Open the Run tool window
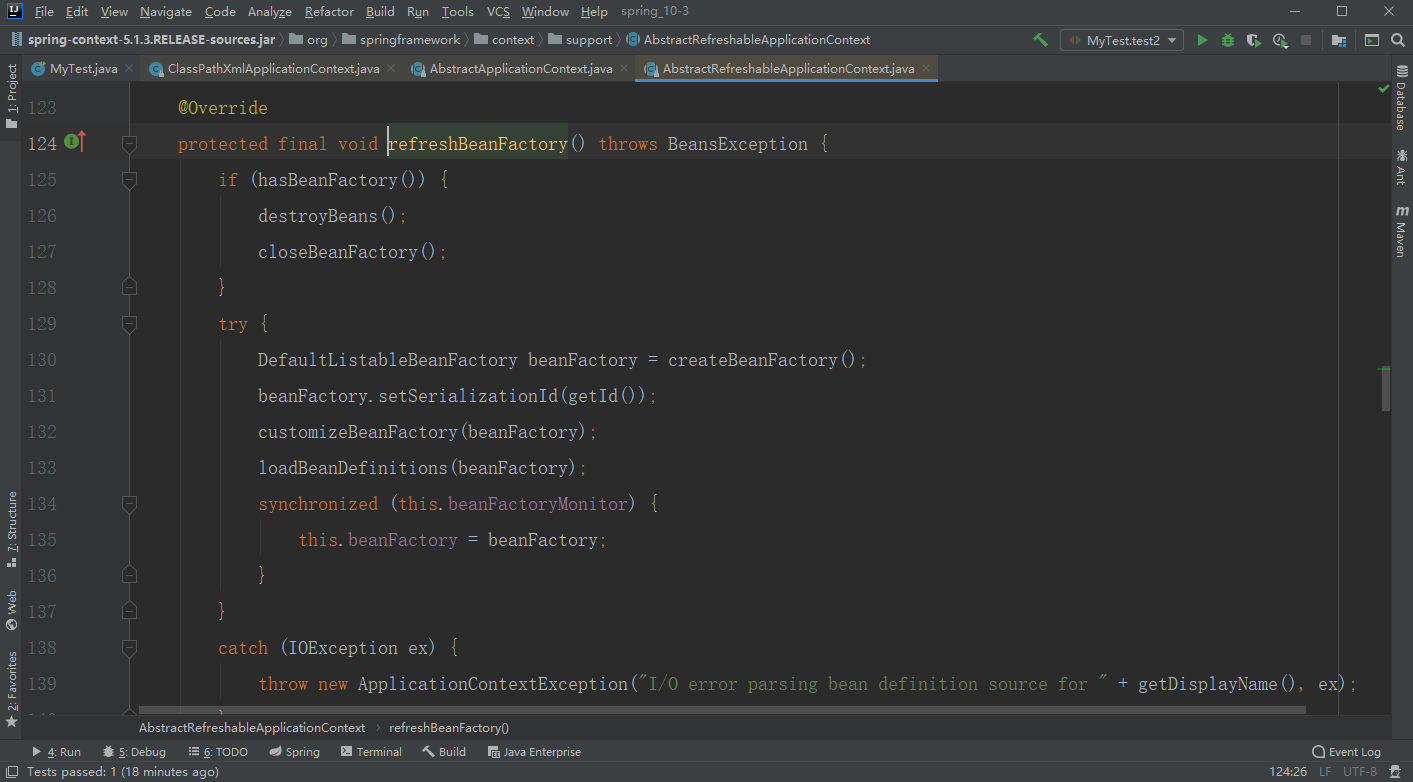 [x=56, y=752]
